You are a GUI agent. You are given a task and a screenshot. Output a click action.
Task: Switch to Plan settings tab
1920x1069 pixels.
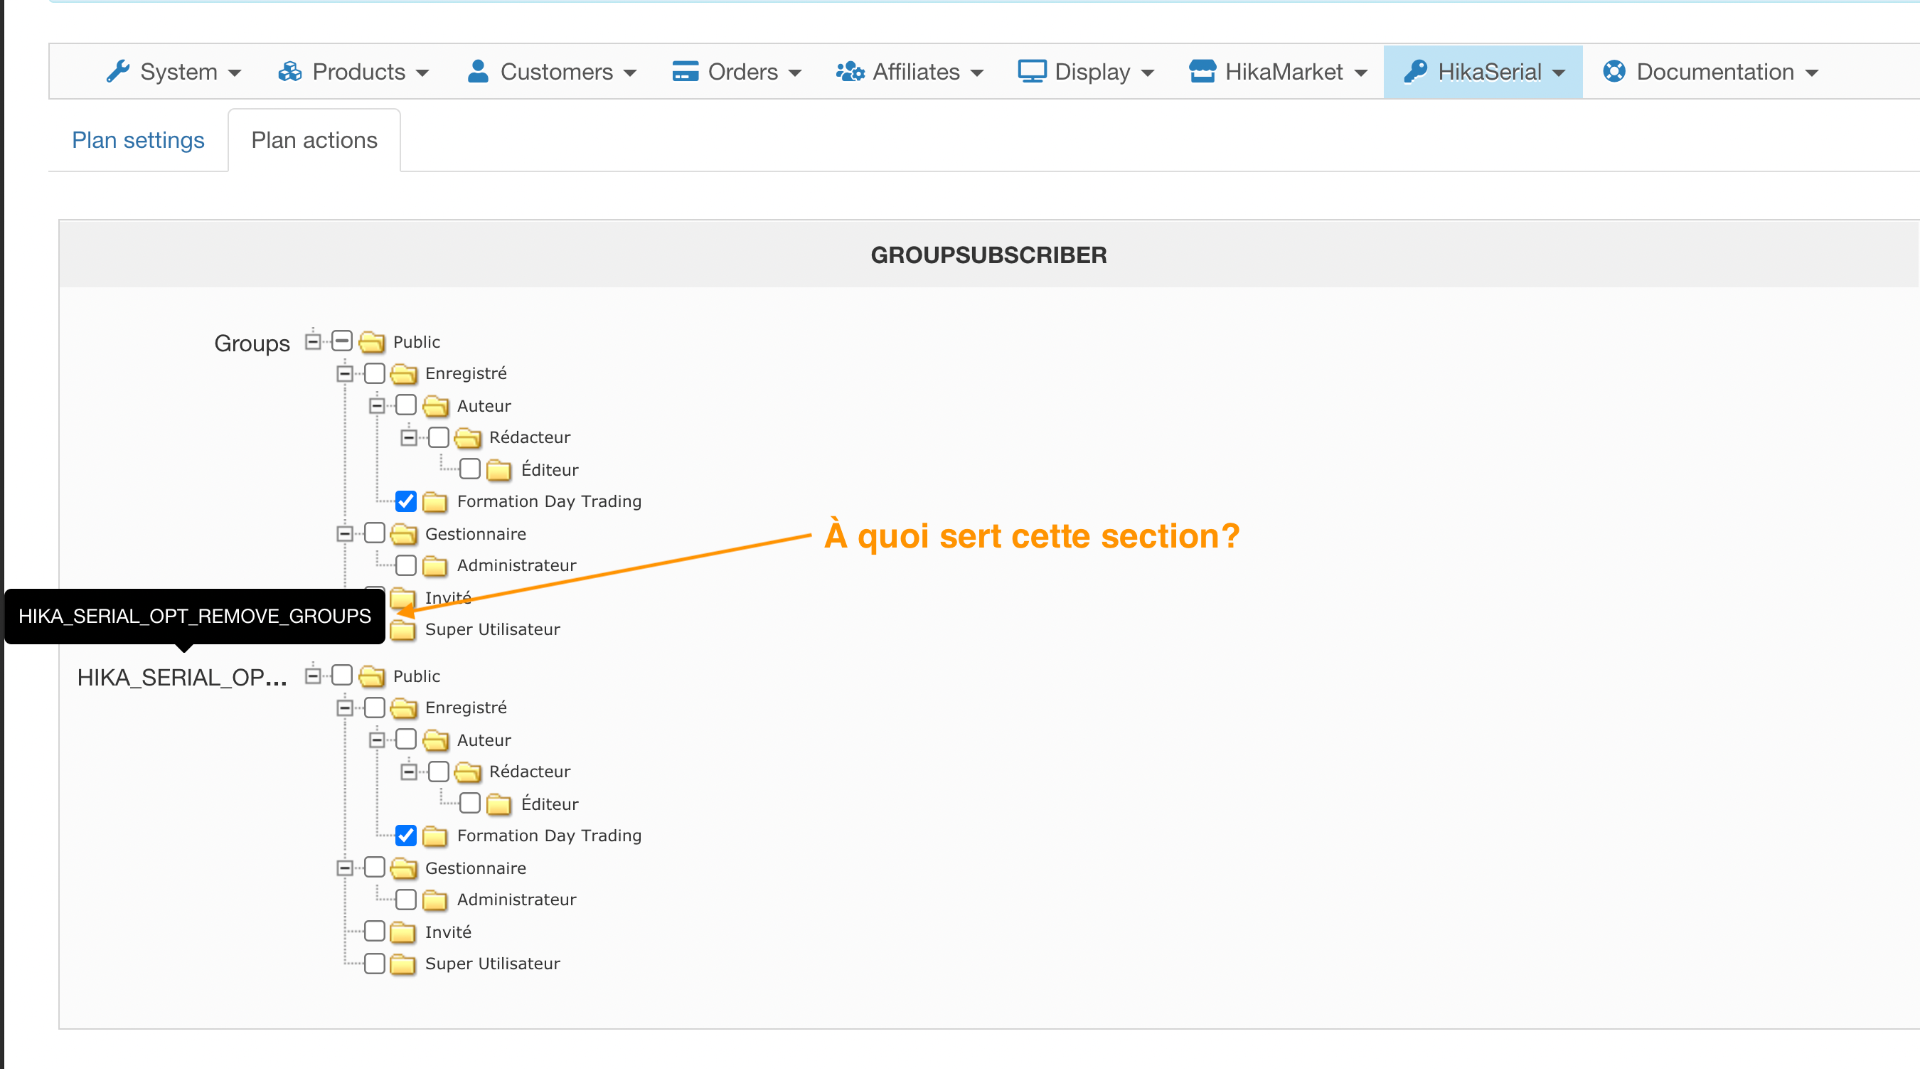pyautogui.click(x=138, y=140)
